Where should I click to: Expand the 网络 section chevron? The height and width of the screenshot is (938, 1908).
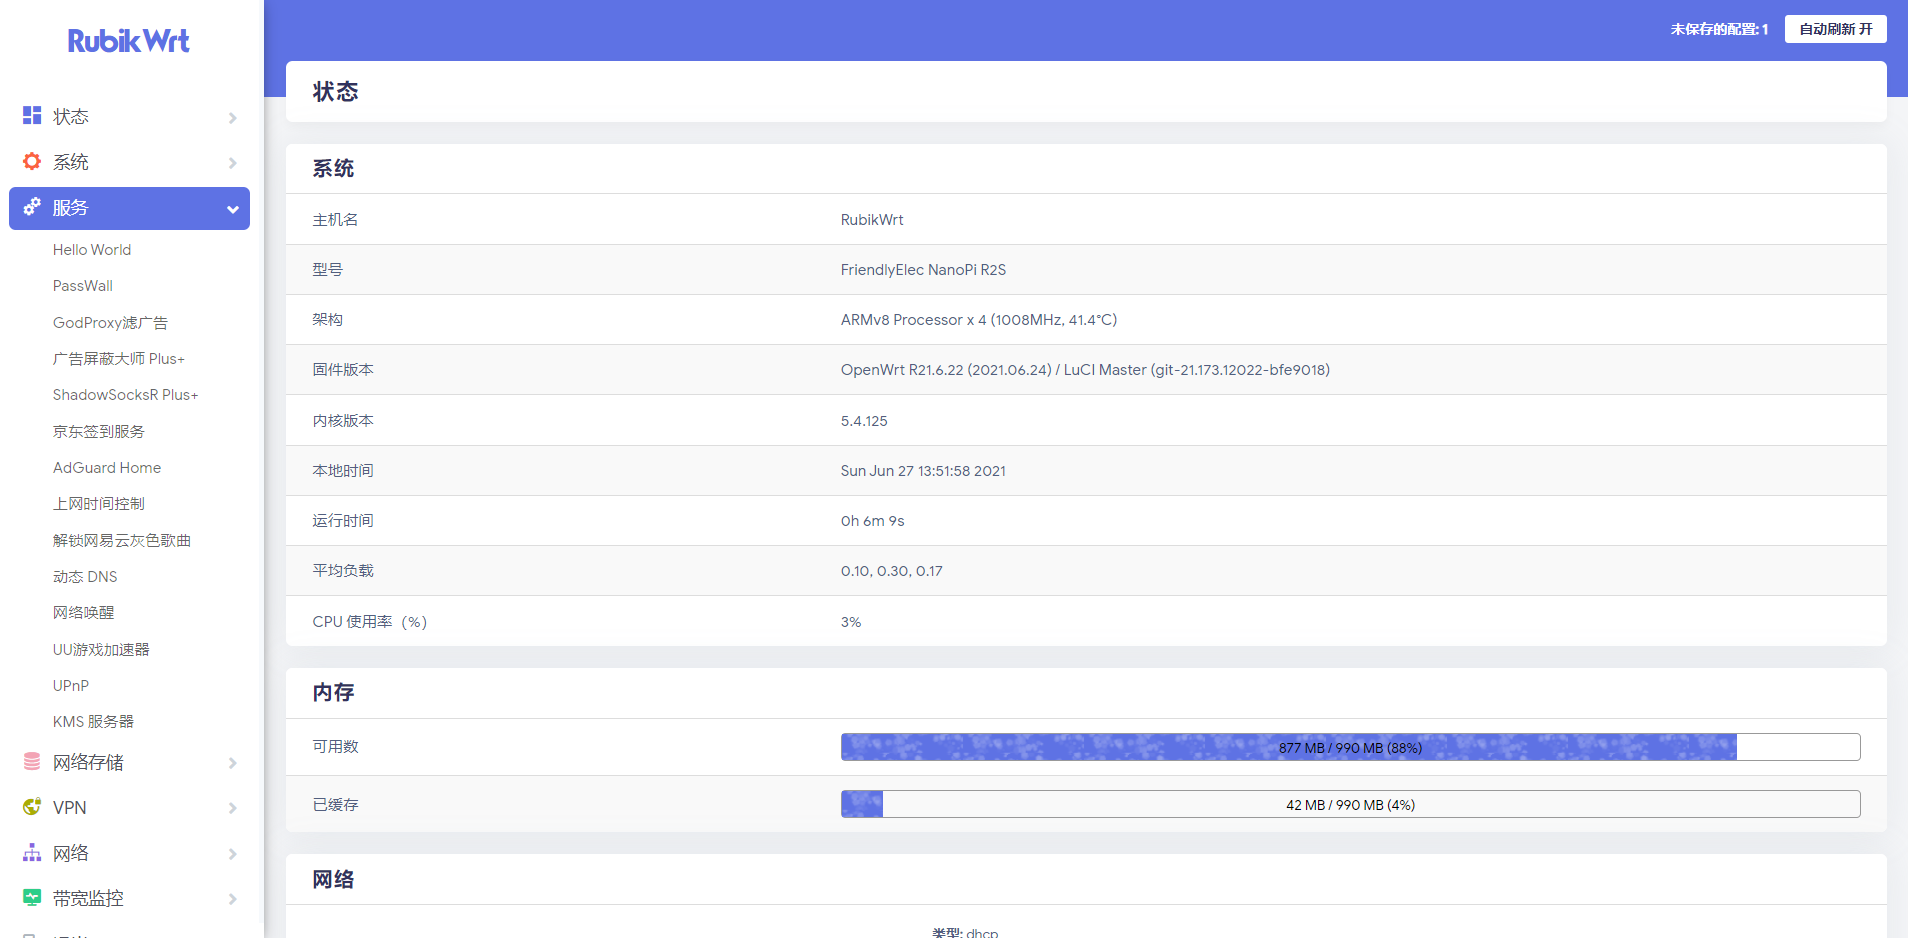232,852
